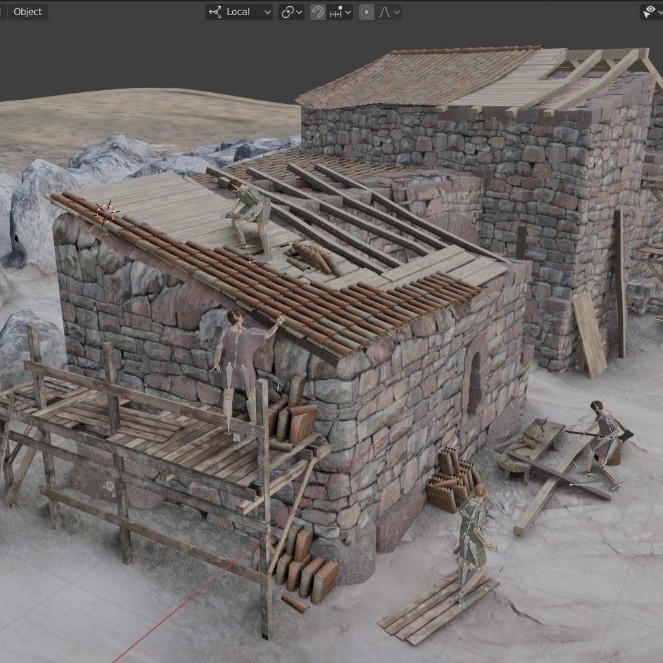Toggle the snap magnet button
The image size is (663, 663).
(317, 12)
